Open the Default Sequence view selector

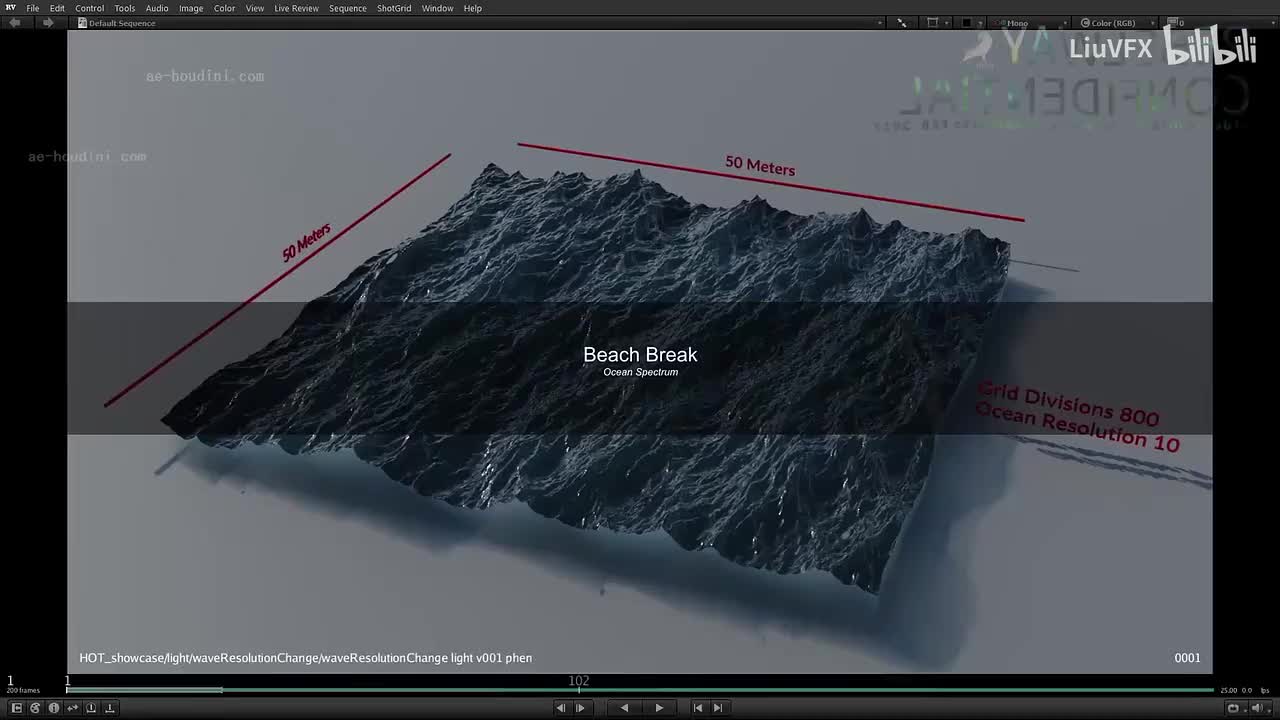coord(480,23)
